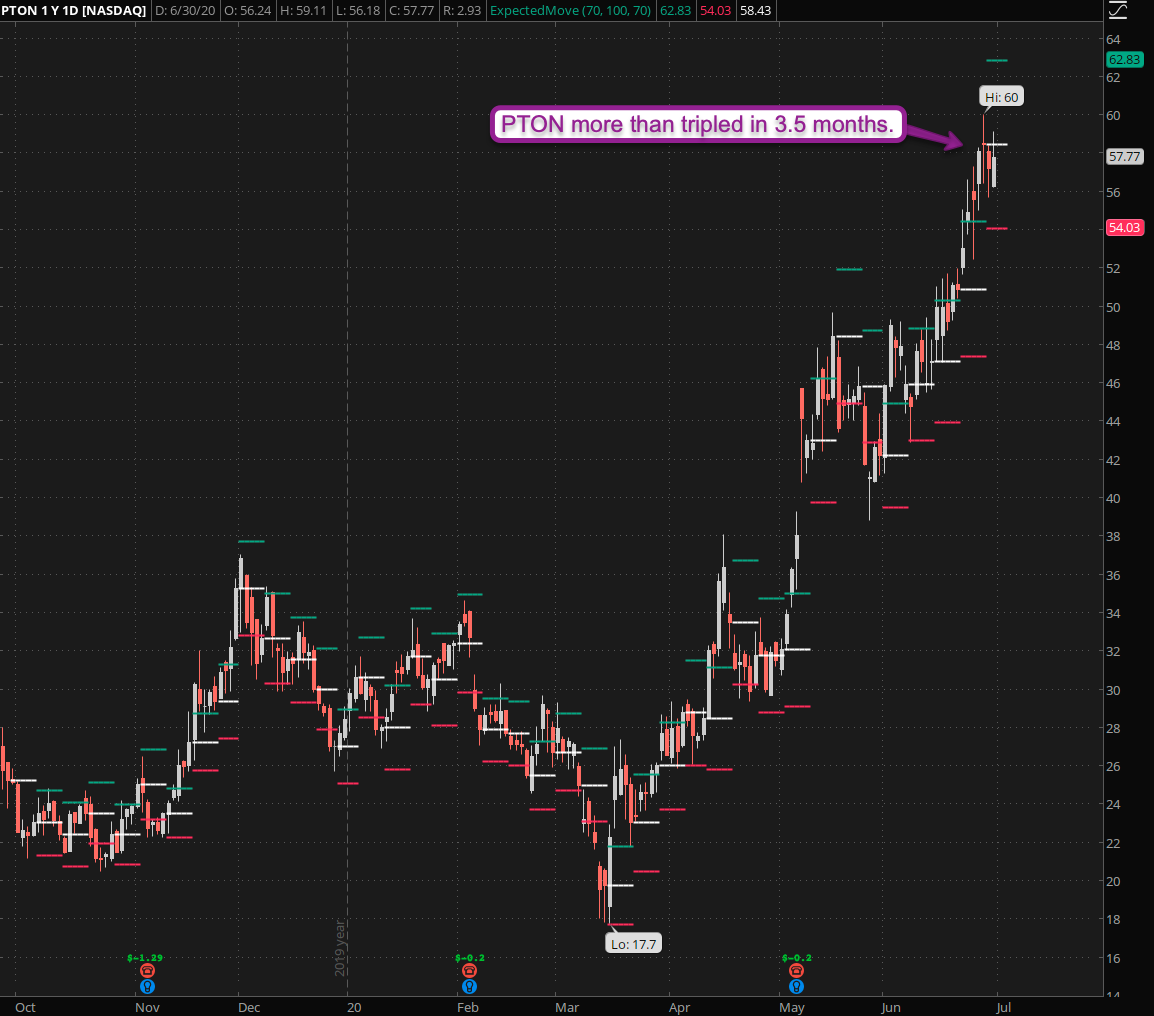Click the green 62.83 value in header
The width and height of the screenshot is (1154, 1016).
676,10
